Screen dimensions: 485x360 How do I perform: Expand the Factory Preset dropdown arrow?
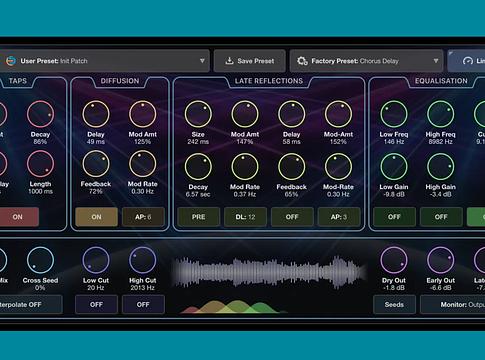[x=436, y=61]
